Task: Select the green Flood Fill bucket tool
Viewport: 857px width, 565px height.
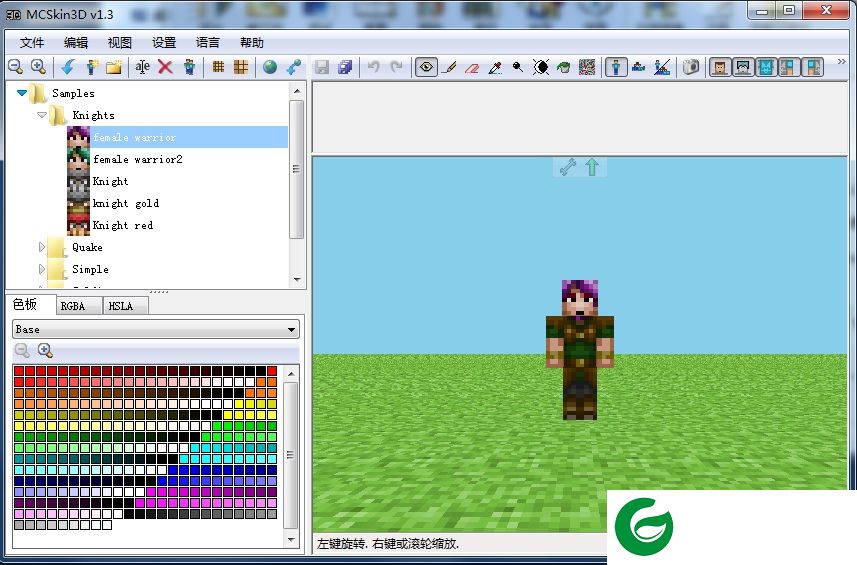Action: 563,67
